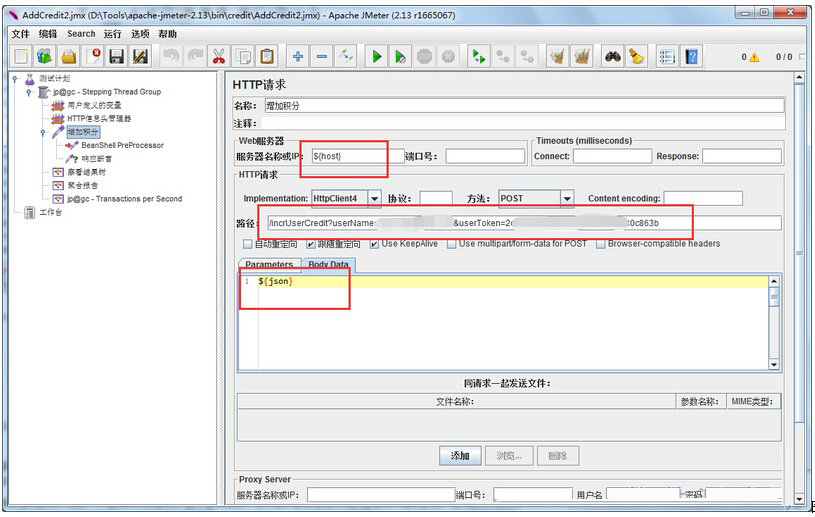Click the Remote Stop All icon

pos(503,56)
